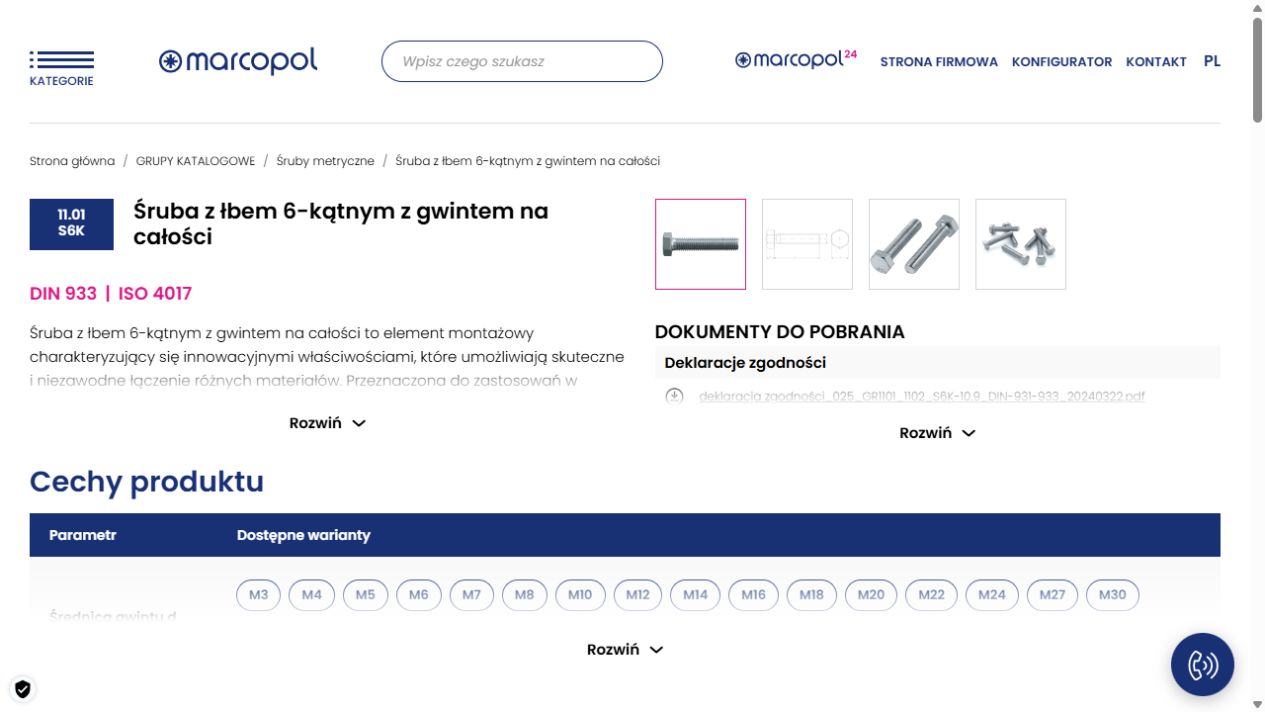The height and width of the screenshot is (712, 1265).
Task: Expand the product features table with Rozwiń
Action: (625, 650)
